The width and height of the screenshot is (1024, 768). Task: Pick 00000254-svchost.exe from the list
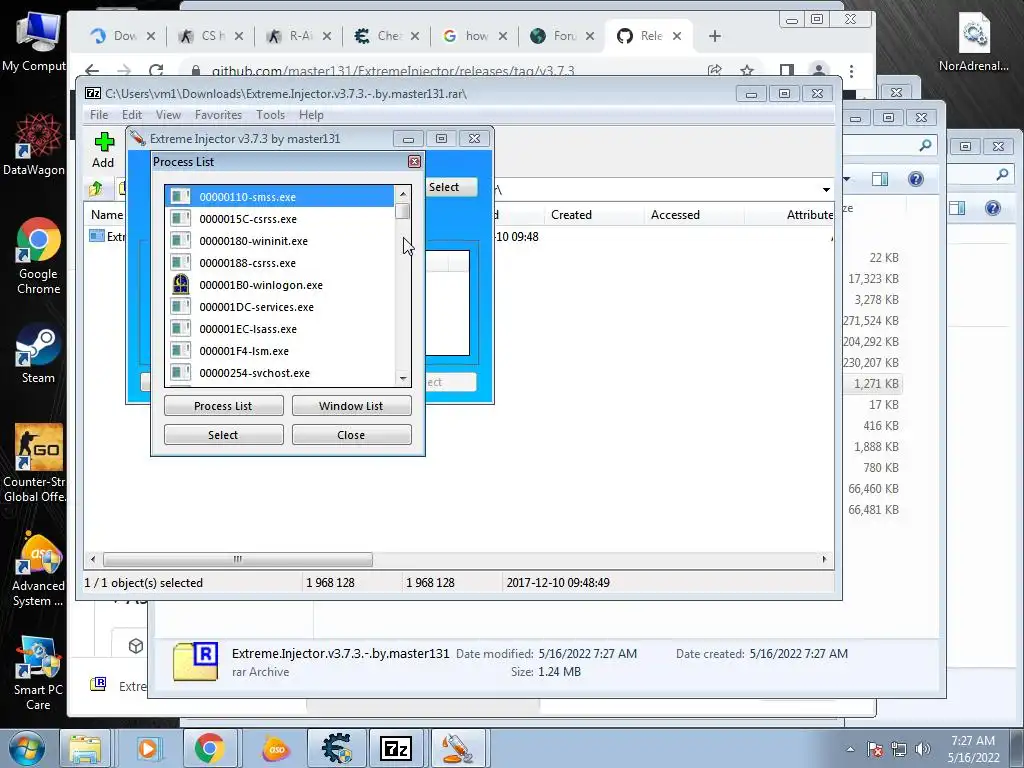coord(280,373)
